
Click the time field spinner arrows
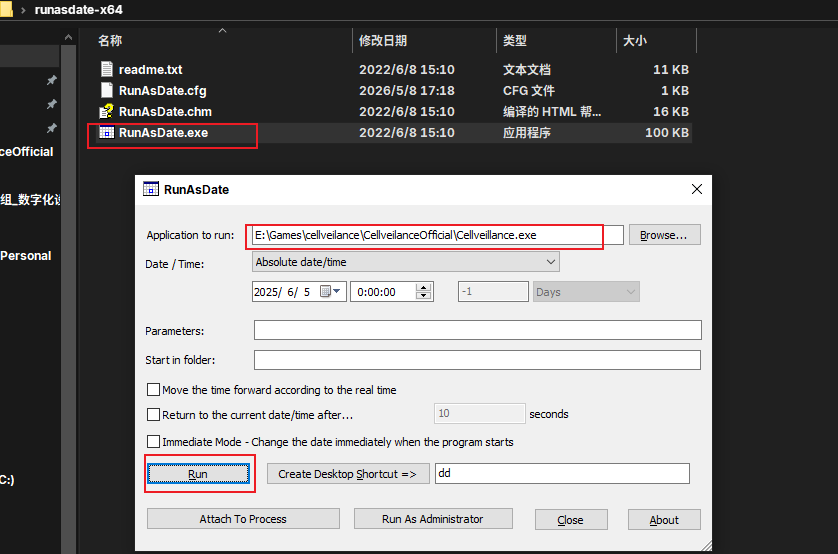[x=424, y=292]
